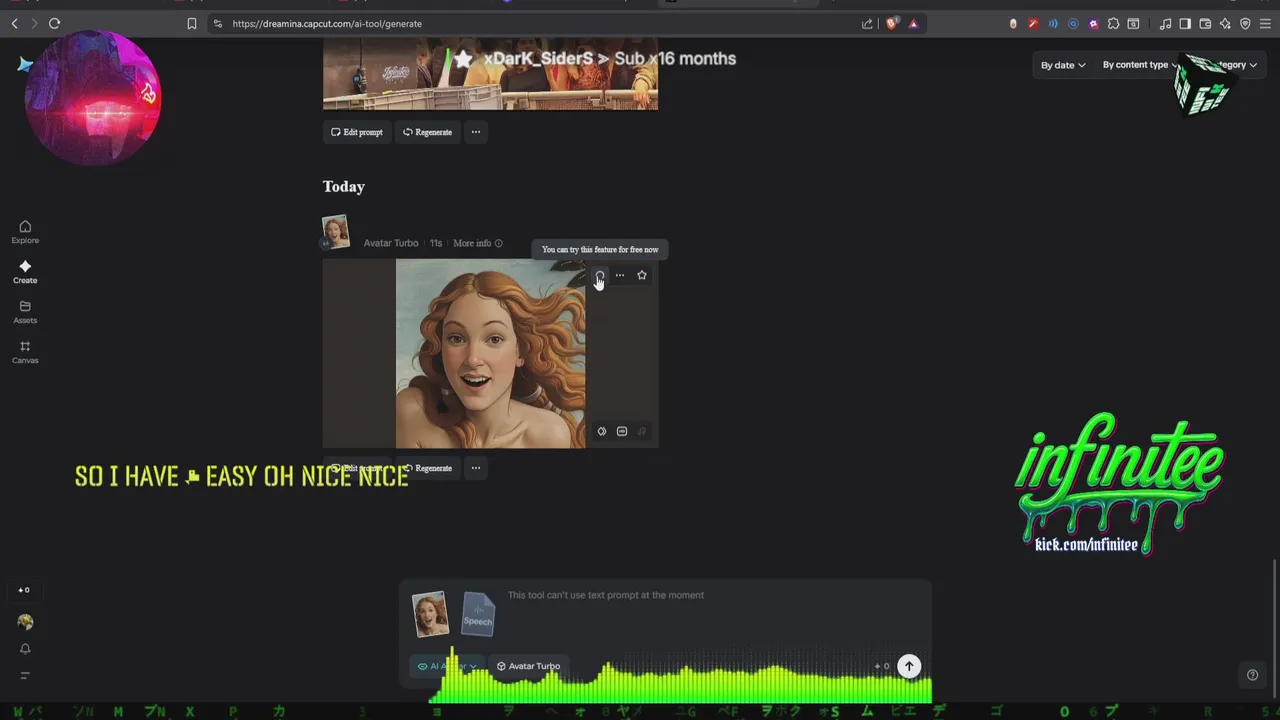Share the page via the share icon
Screen dimensions: 1280x720
point(867,23)
